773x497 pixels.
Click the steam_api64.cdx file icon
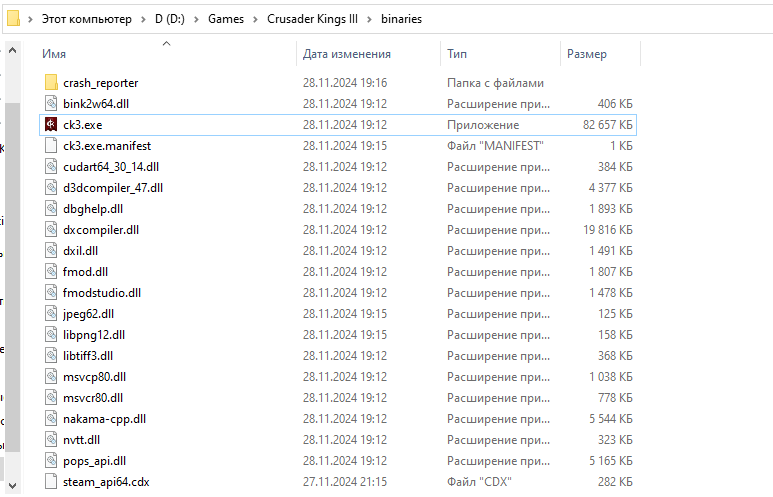pos(51,481)
